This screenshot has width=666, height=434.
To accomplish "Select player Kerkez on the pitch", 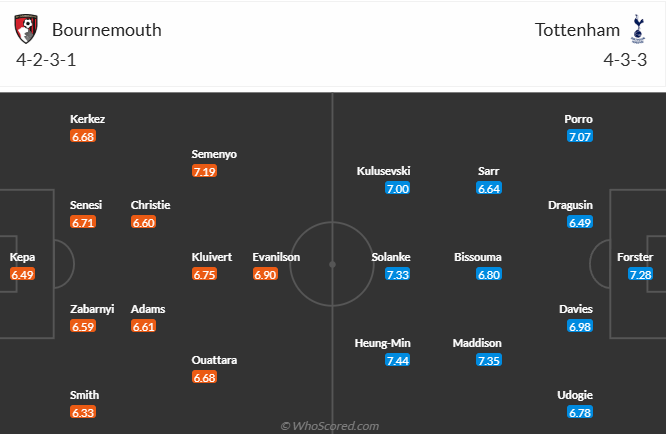I will (87, 119).
